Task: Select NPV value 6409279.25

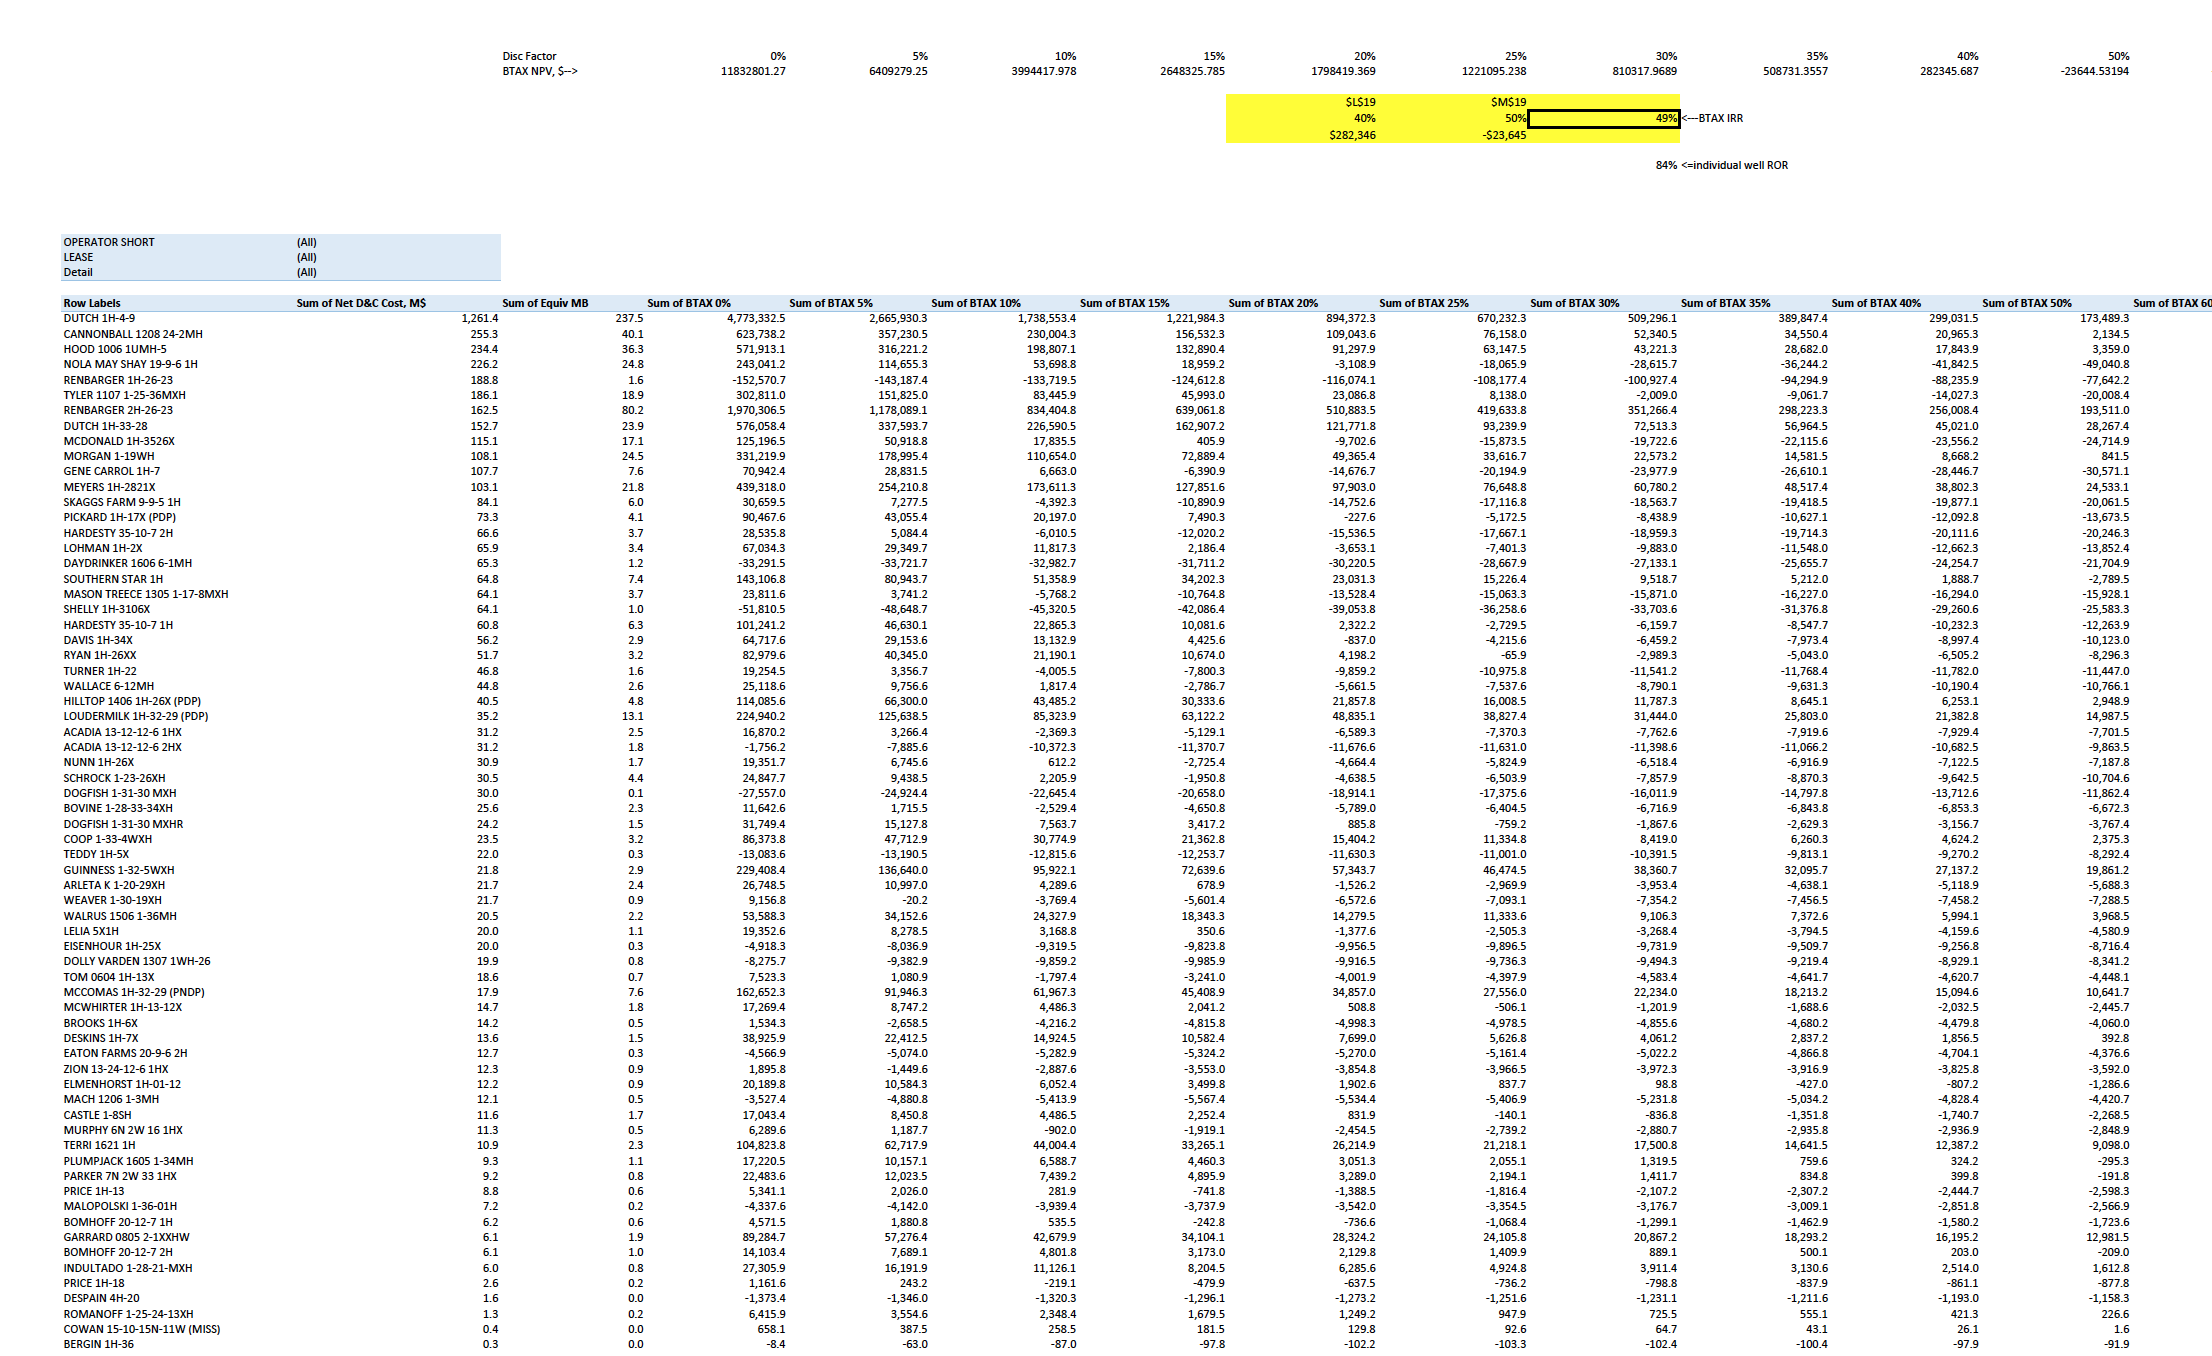Action: point(898,71)
